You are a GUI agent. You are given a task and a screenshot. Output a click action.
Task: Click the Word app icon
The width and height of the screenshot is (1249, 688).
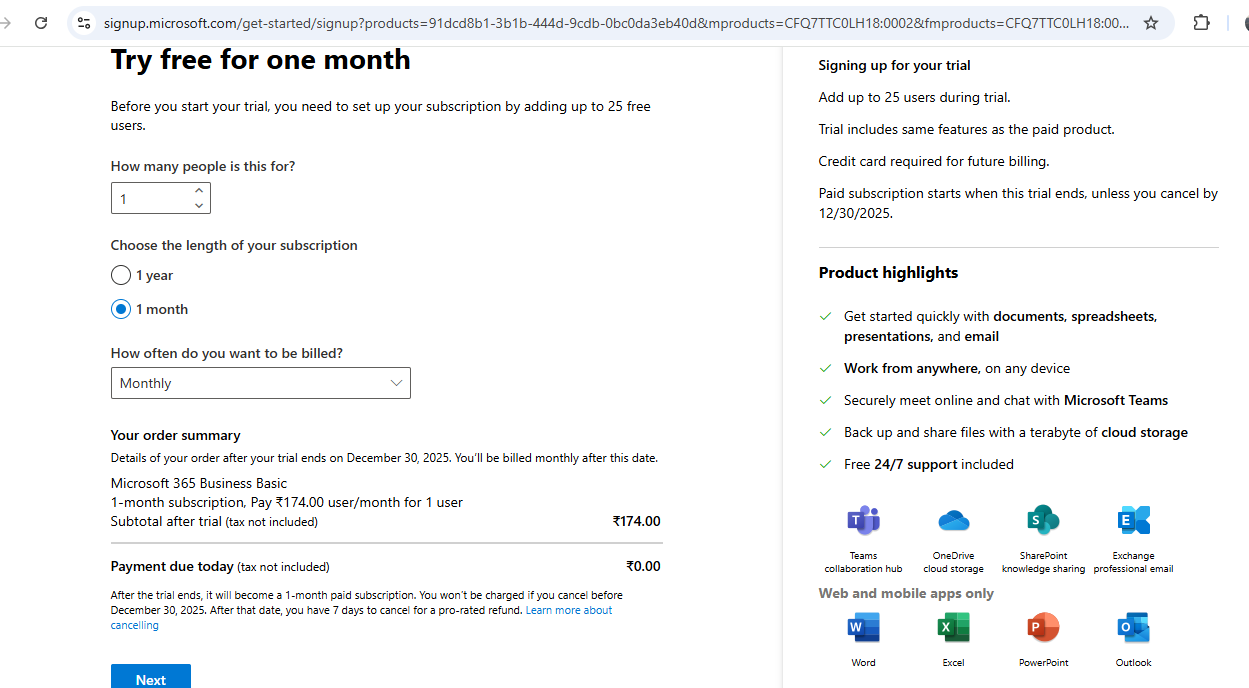tap(863, 628)
